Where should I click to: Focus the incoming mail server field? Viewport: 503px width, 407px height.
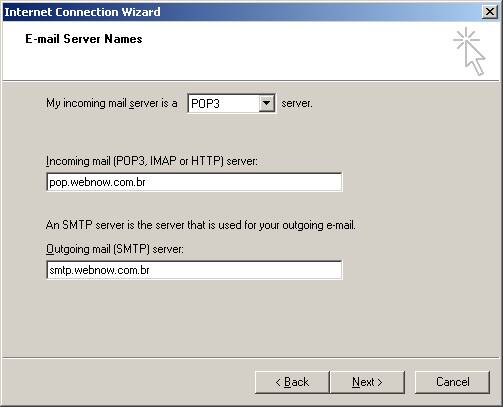[194, 182]
